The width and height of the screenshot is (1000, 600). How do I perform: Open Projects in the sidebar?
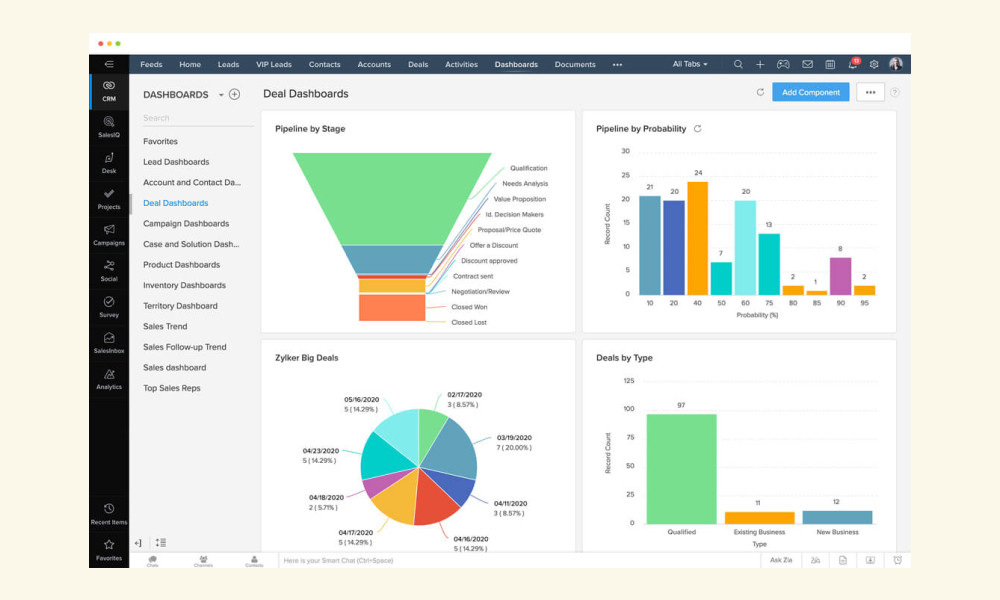[109, 199]
